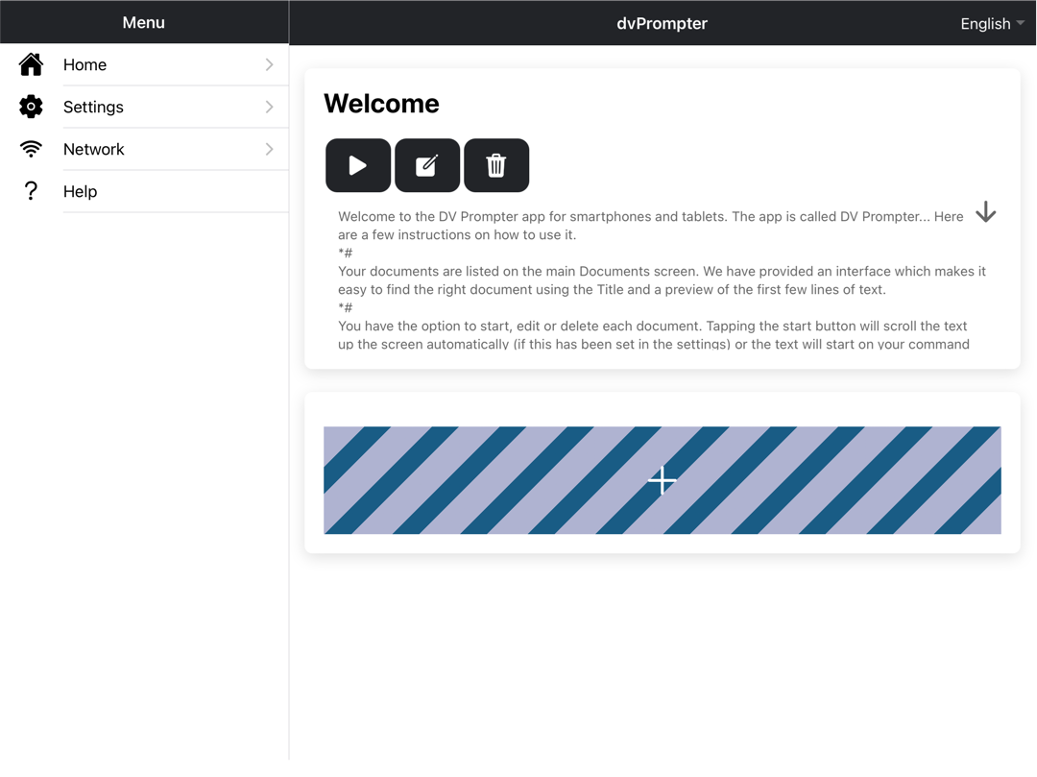Click the Welcome document title
This screenshot has width=1037, height=777.
click(381, 104)
